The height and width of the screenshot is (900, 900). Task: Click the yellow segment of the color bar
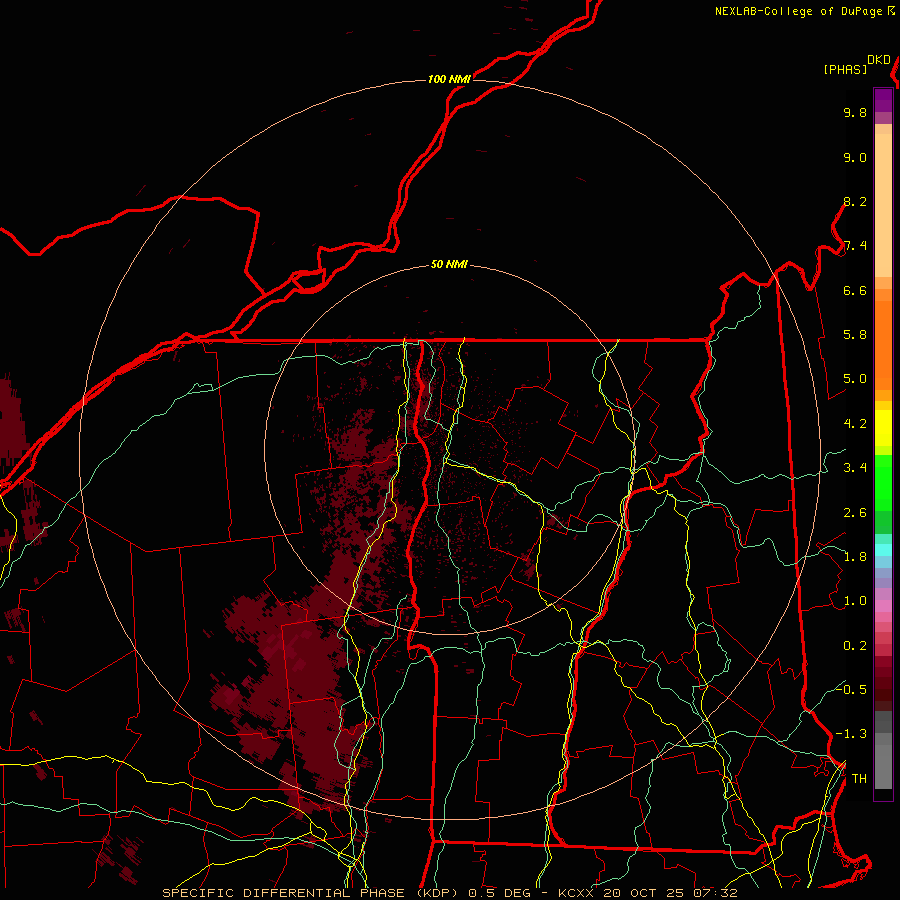(x=883, y=428)
